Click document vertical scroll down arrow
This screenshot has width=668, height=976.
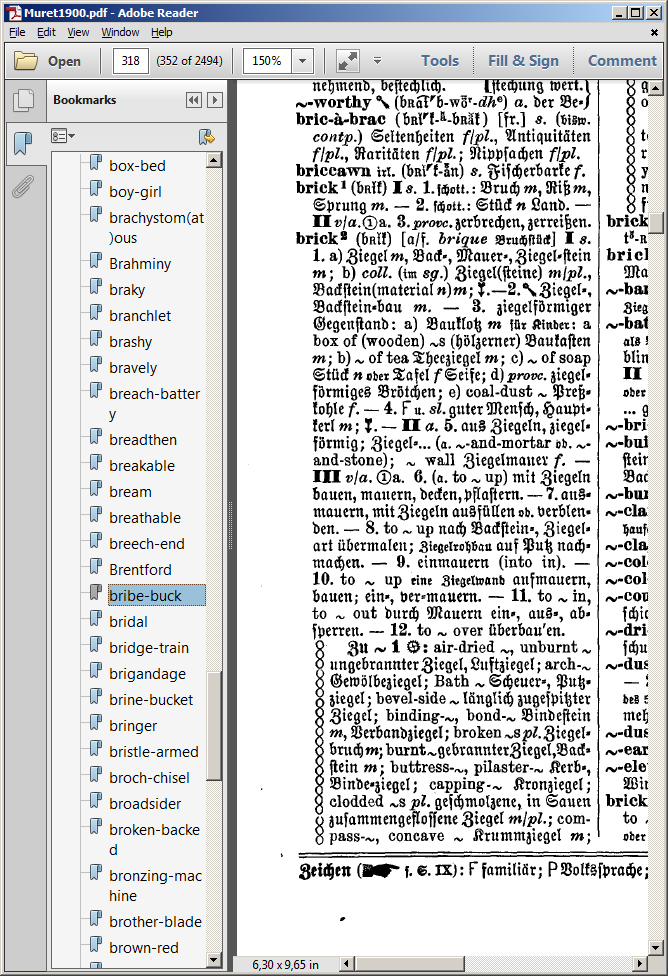tap(655, 948)
